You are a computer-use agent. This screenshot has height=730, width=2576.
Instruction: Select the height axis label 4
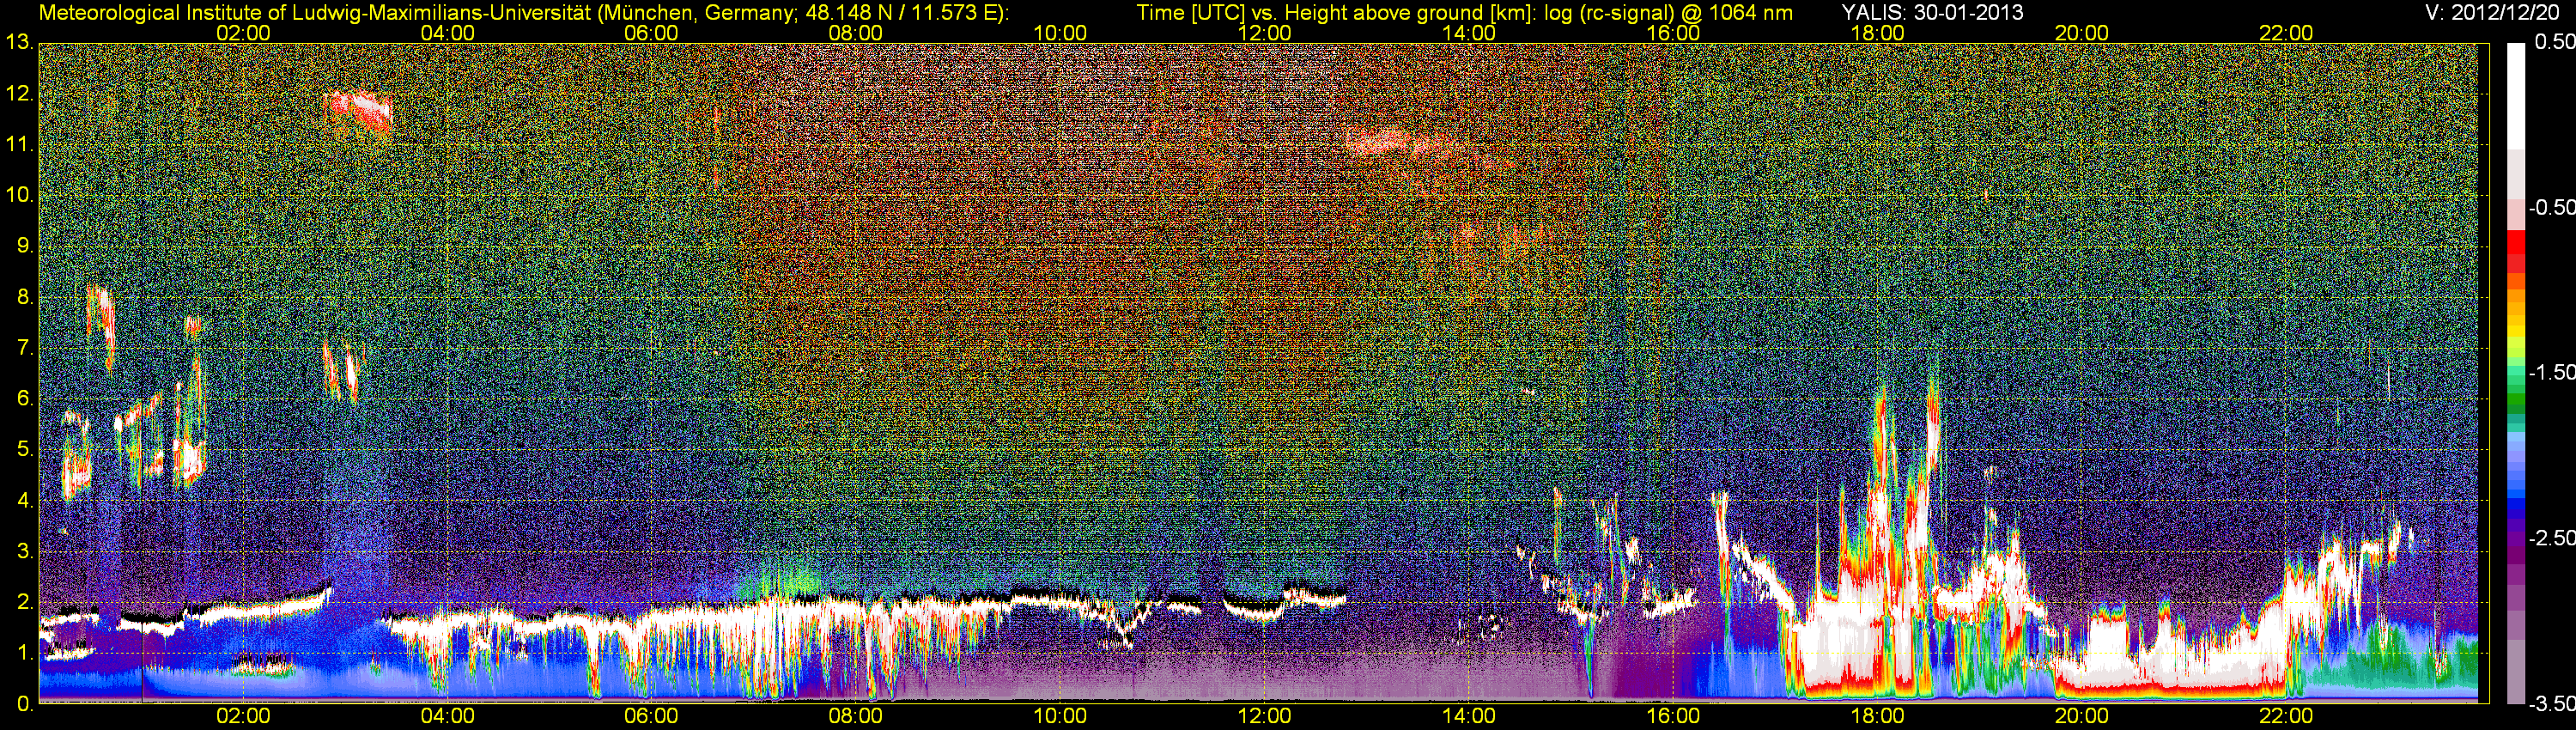(24, 501)
